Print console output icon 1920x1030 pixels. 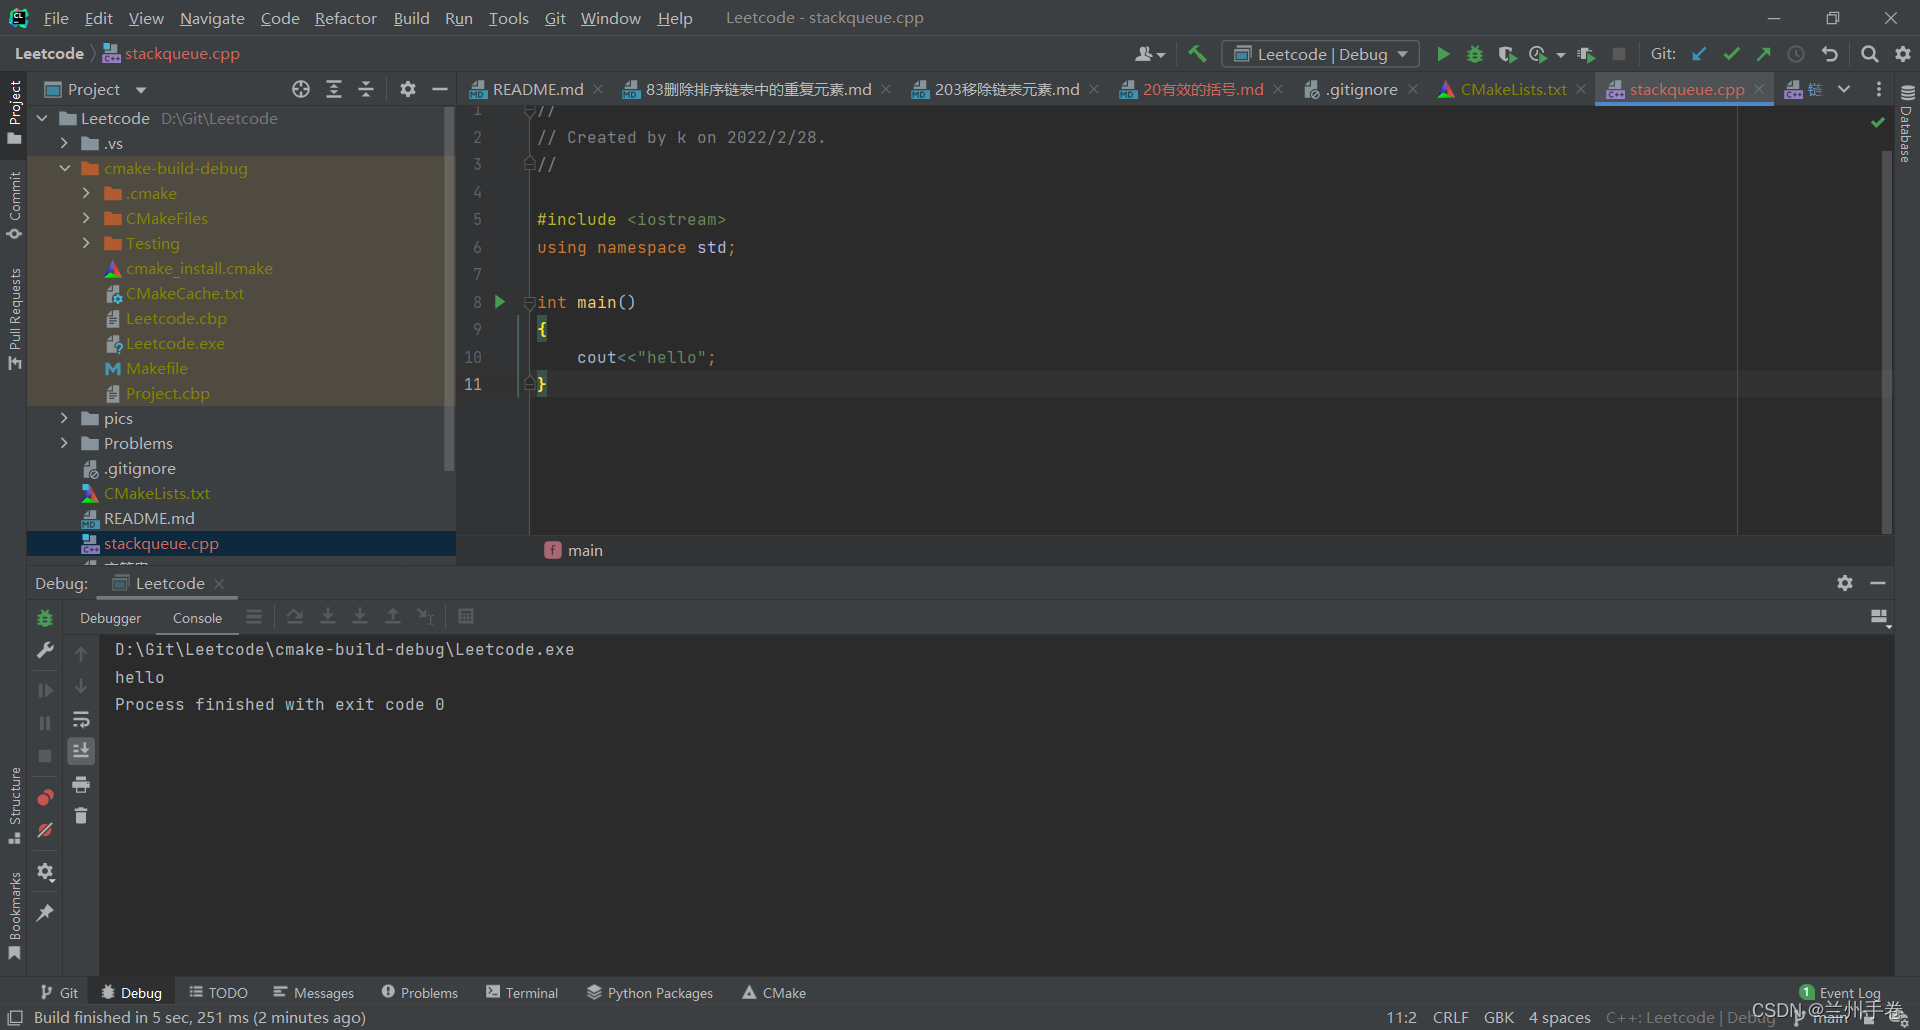81,784
